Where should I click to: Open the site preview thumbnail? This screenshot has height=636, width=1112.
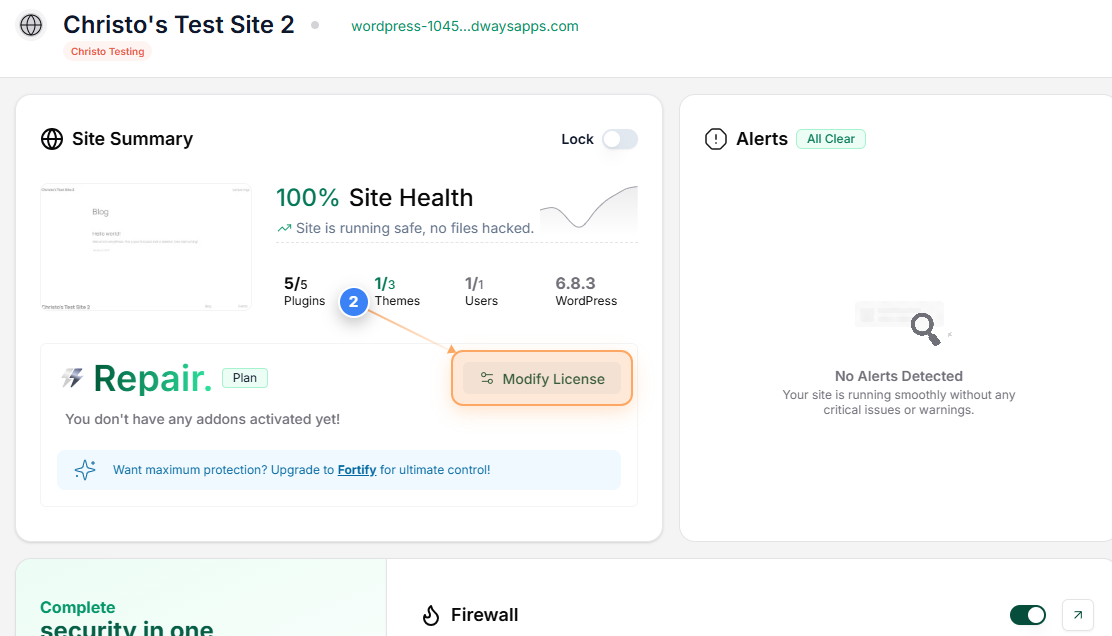point(145,247)
